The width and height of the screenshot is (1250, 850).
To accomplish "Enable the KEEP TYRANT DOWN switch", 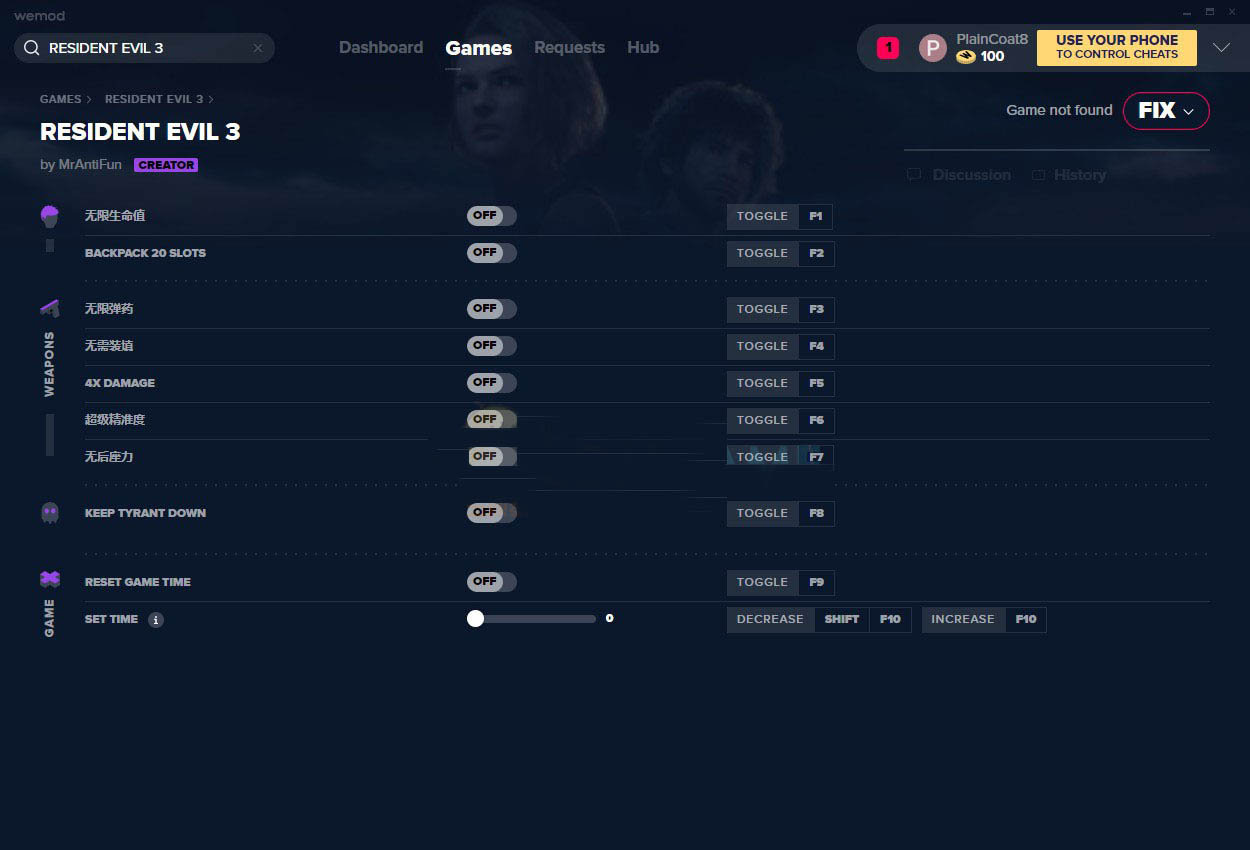I will [492, 513].
